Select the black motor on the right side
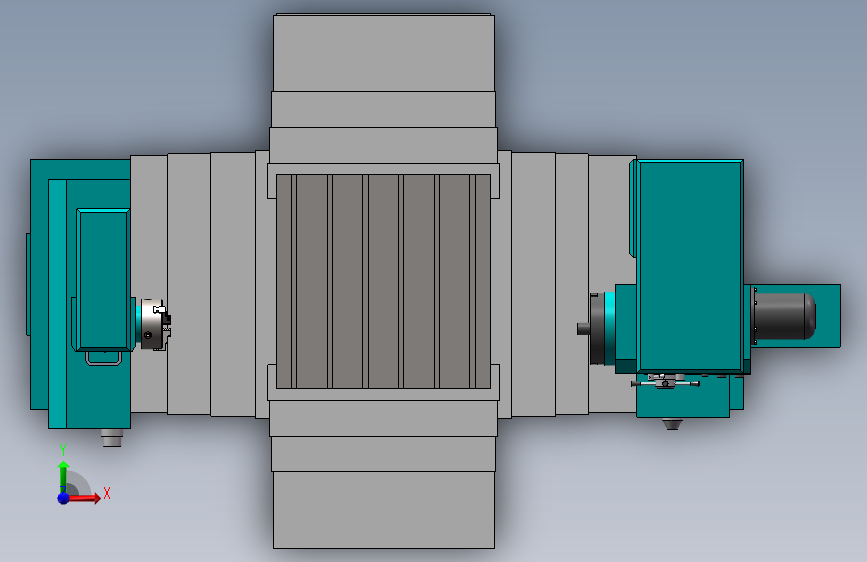 pyautogui.click(x=785, y=316)
